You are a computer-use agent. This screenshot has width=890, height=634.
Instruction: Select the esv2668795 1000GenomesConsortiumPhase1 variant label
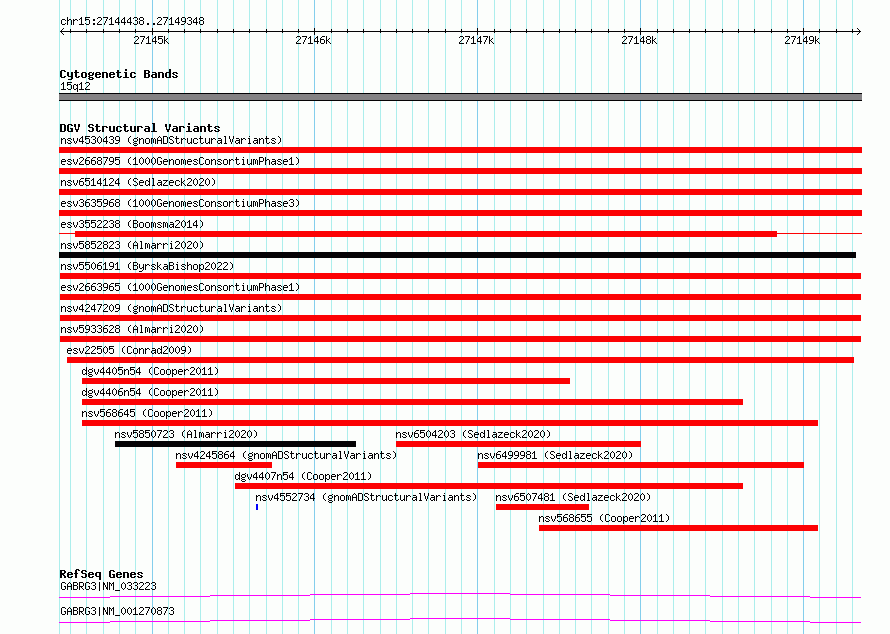click(x=180, y=161)
